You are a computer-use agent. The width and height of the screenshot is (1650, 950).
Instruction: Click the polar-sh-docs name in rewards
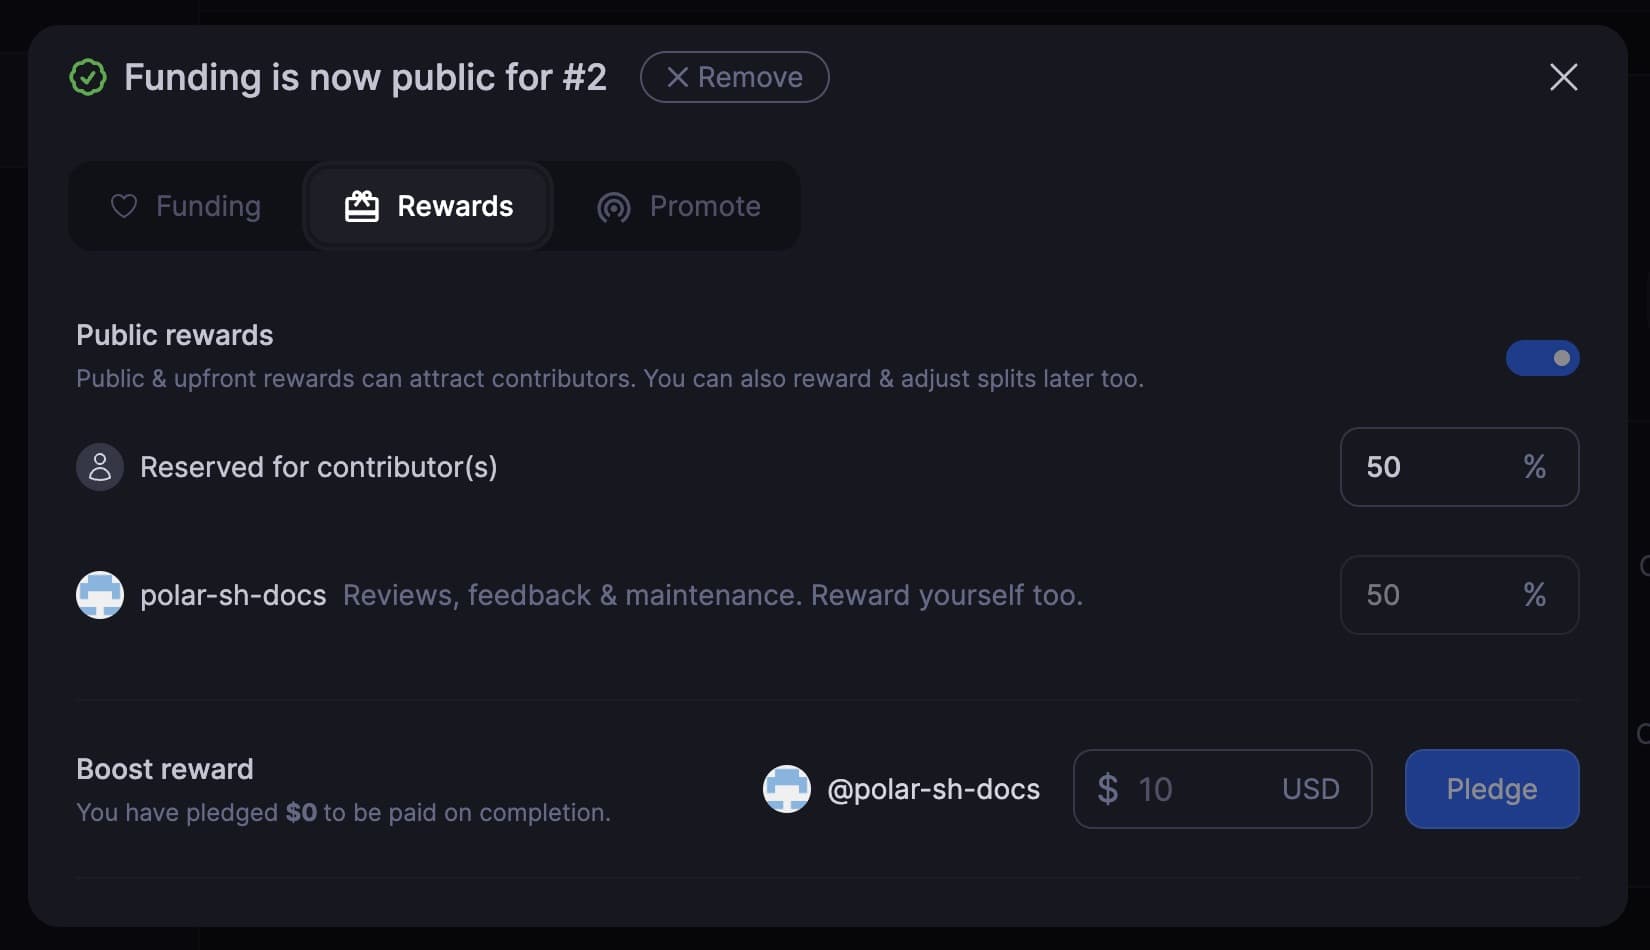(233, 595)
